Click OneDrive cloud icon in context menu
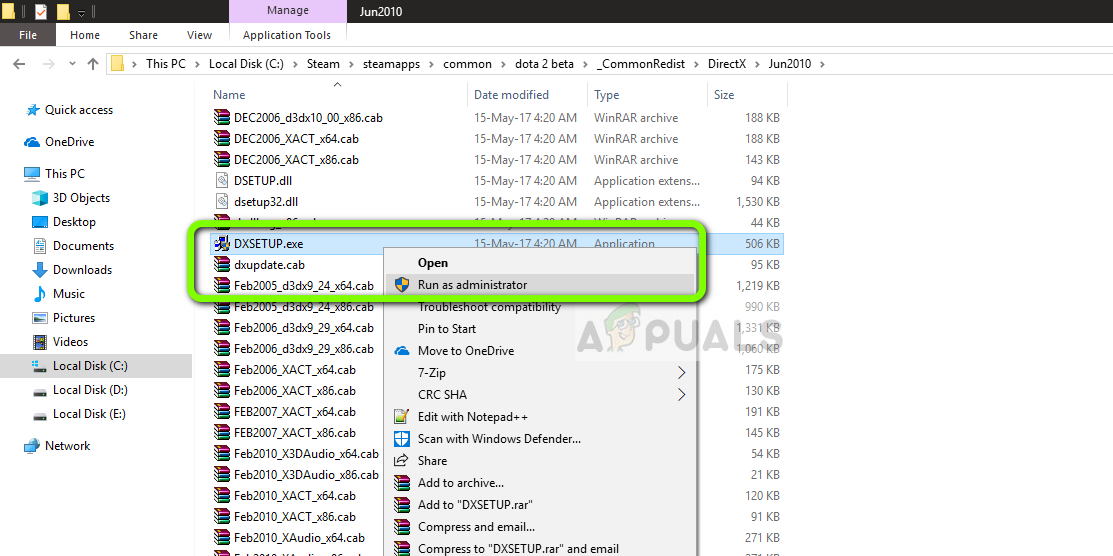 [402, 351]
